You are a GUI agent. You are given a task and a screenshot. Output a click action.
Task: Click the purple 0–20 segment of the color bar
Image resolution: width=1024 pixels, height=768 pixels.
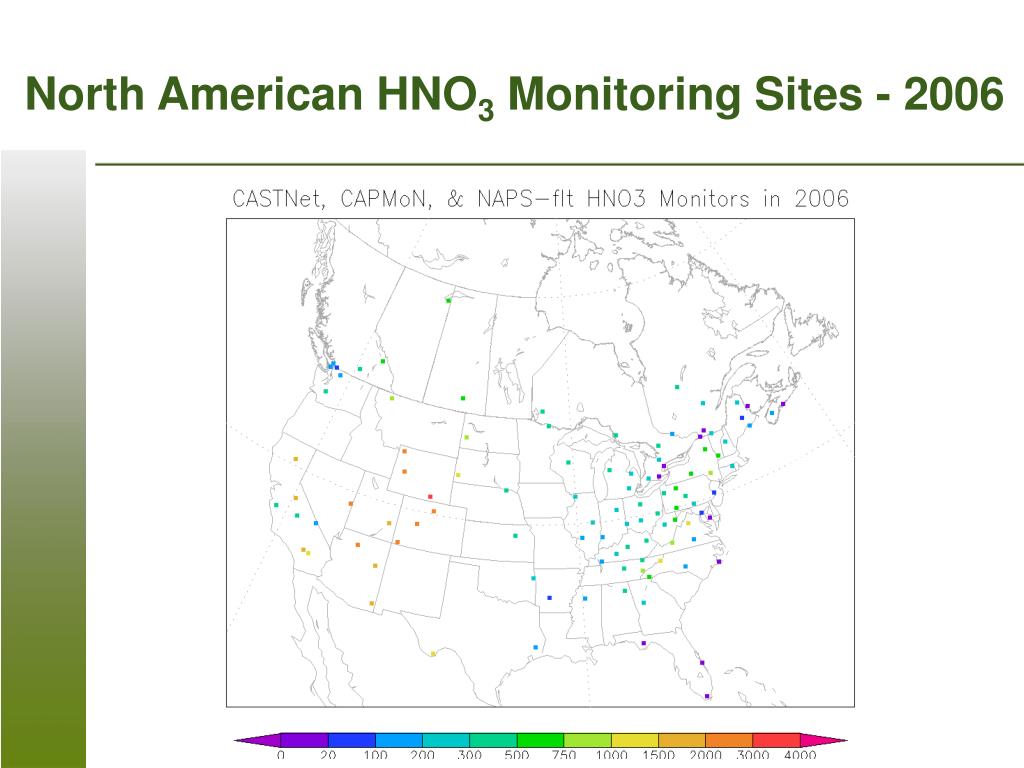tap(304, 740)
